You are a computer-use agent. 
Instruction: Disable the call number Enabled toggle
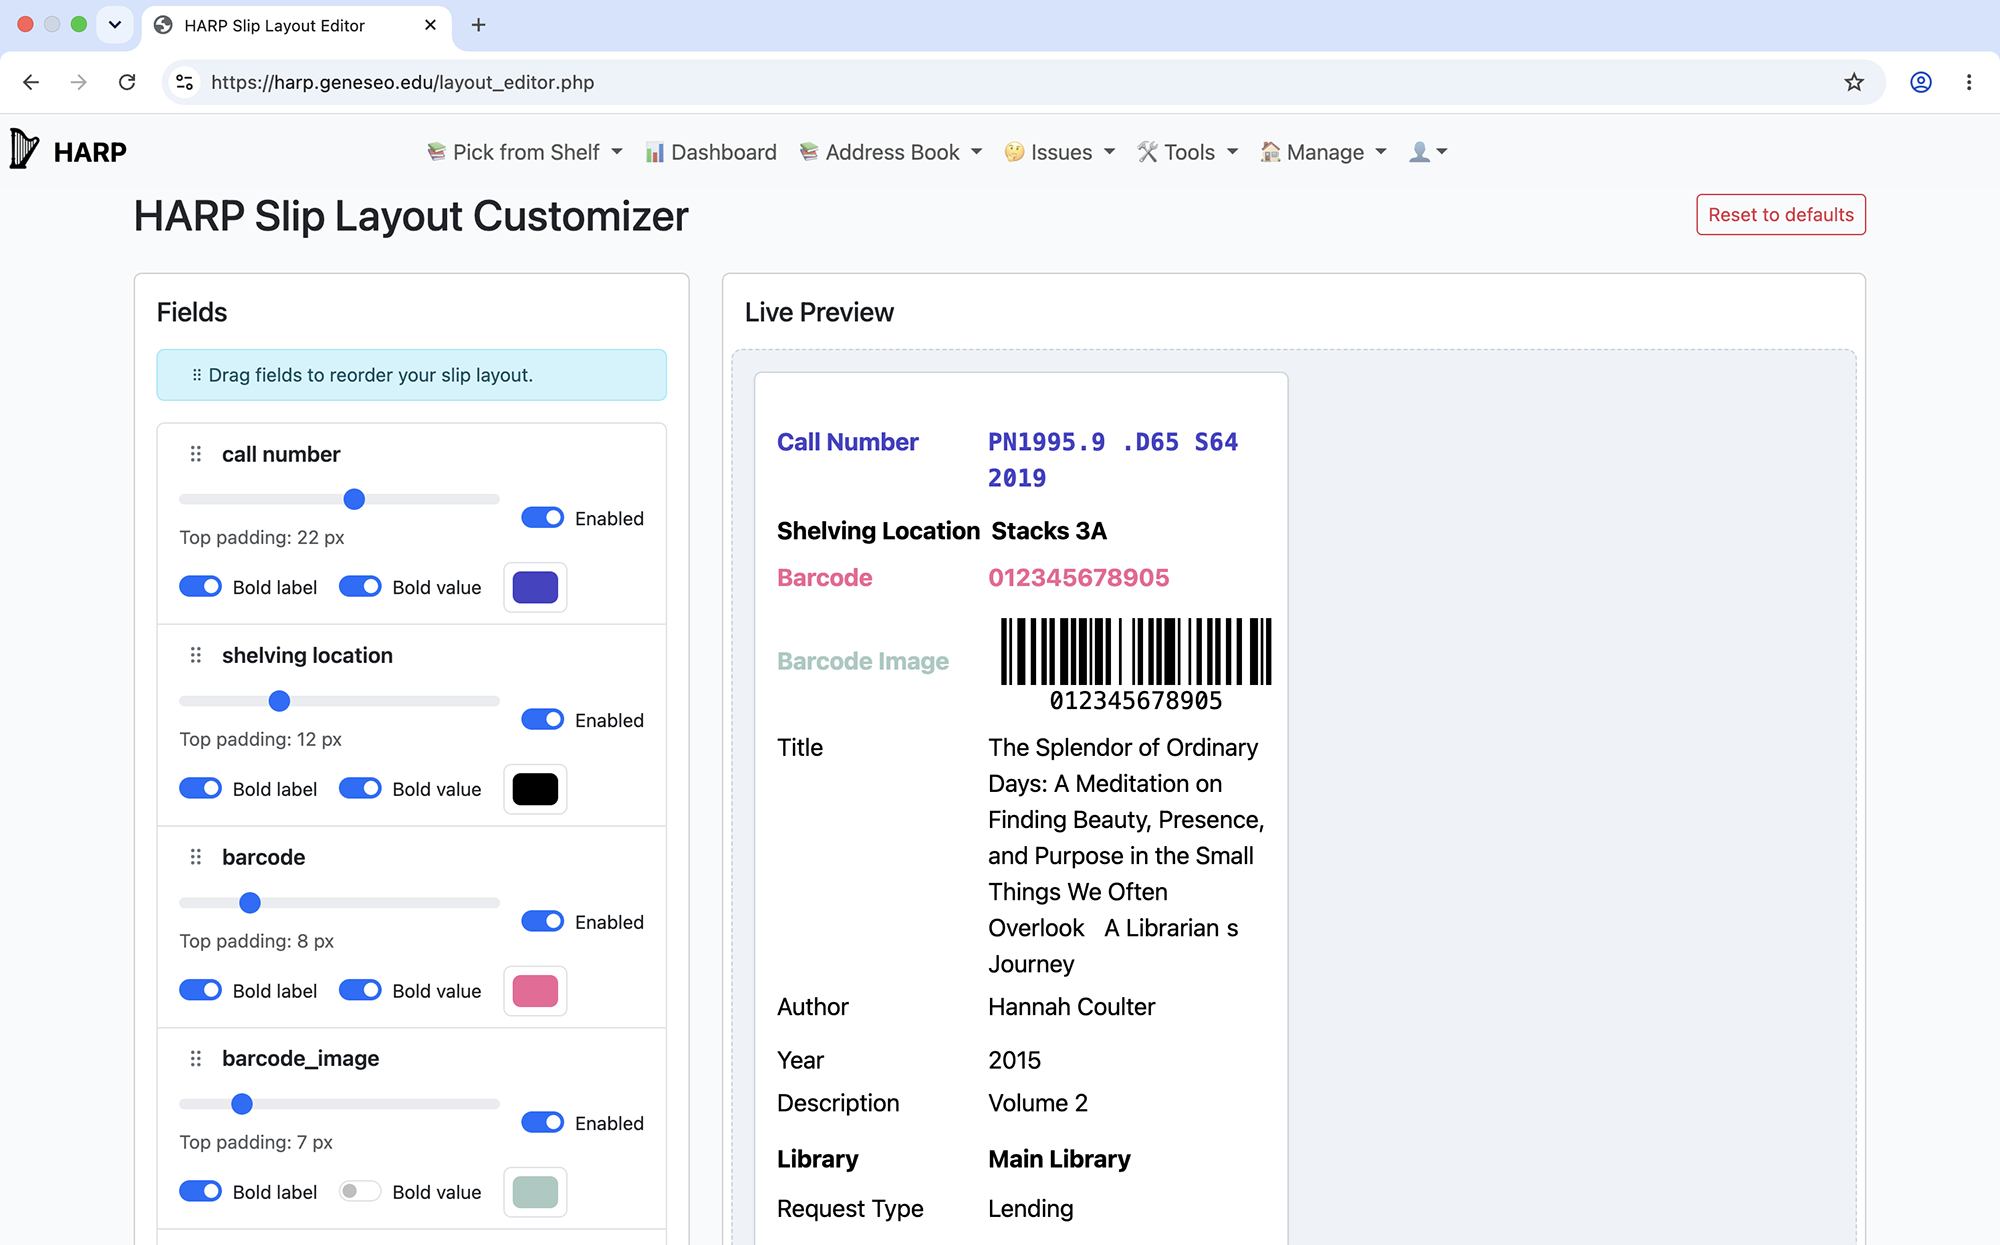tap(543, 518)
